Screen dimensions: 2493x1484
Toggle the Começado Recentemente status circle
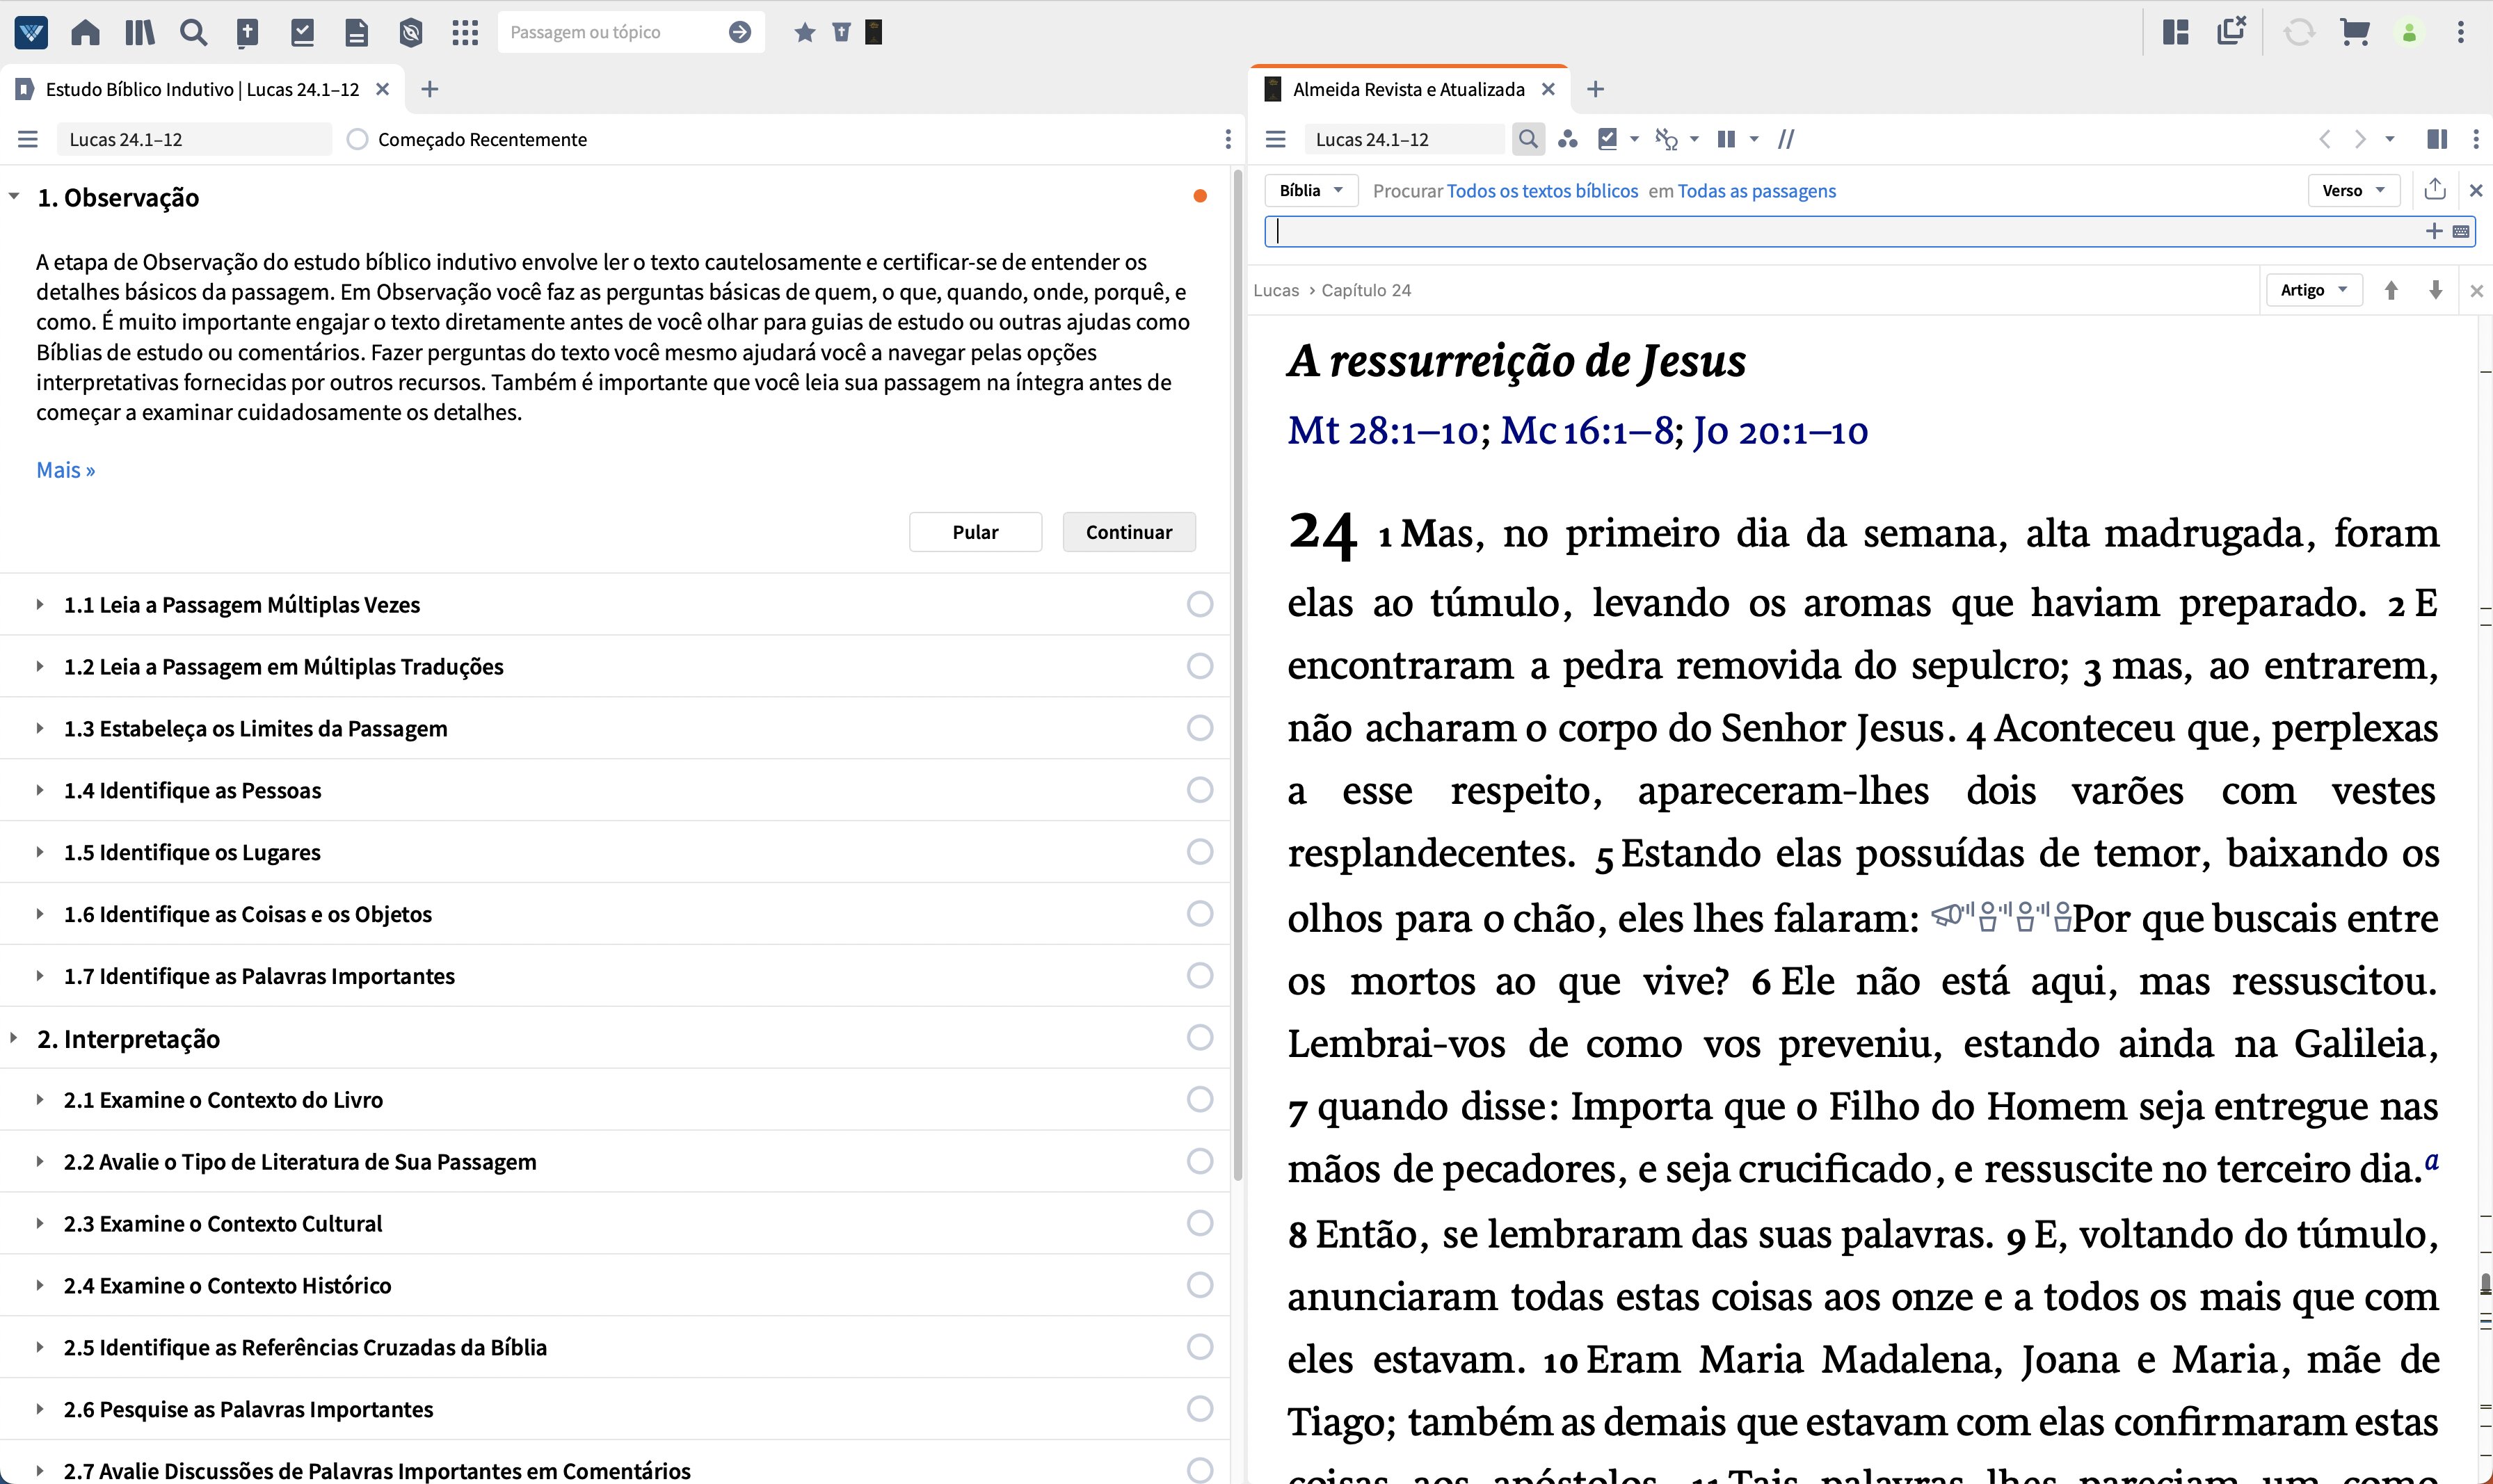(357, 139)
